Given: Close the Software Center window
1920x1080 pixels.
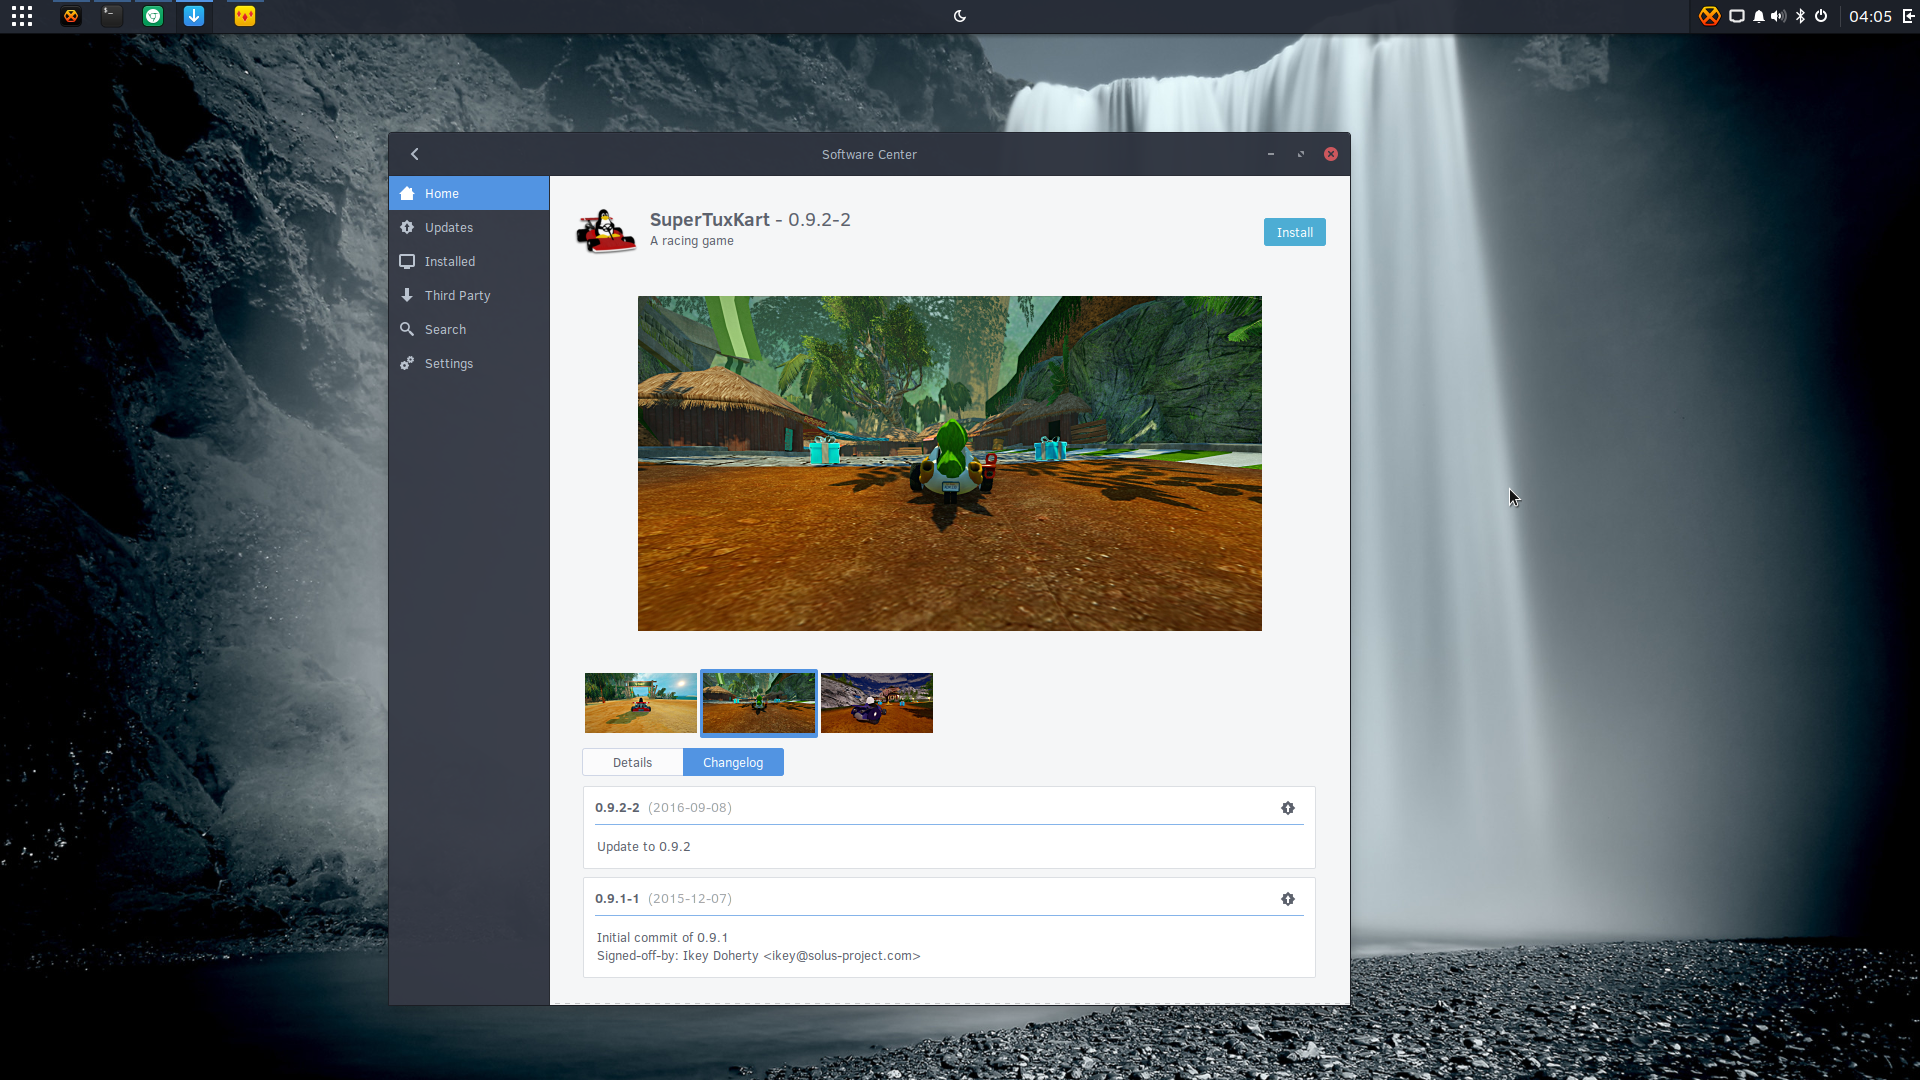Looking at the screenshot, I should (x=1331, y=154).
